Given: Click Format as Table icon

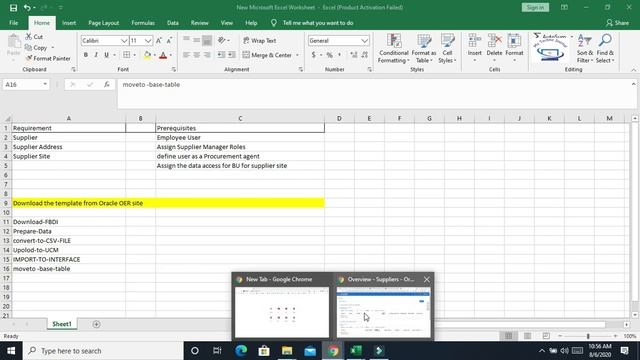Looking at the screenshot, I should pos(424,49).
